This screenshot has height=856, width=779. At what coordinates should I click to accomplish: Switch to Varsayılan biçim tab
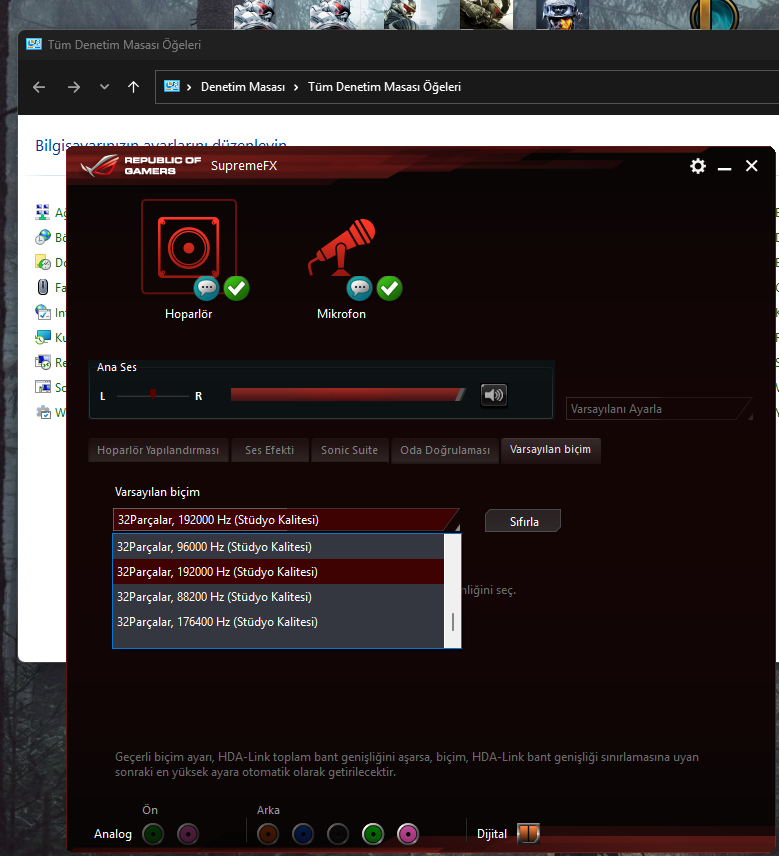pyautogui.click(x=550, y=449)
